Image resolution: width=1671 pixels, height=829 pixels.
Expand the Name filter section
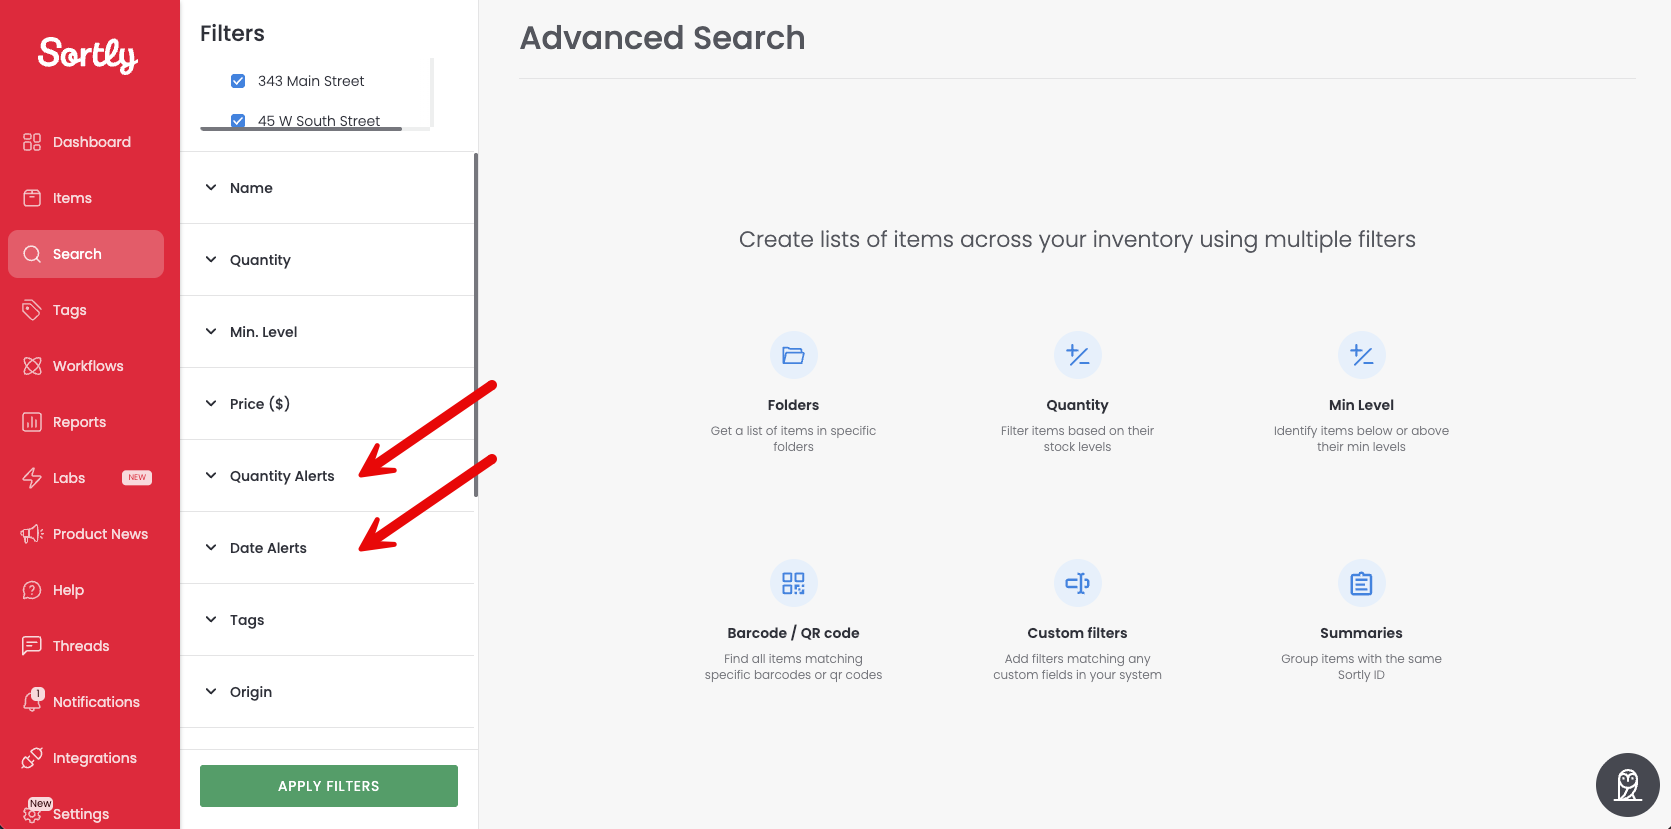click(327, 188)
